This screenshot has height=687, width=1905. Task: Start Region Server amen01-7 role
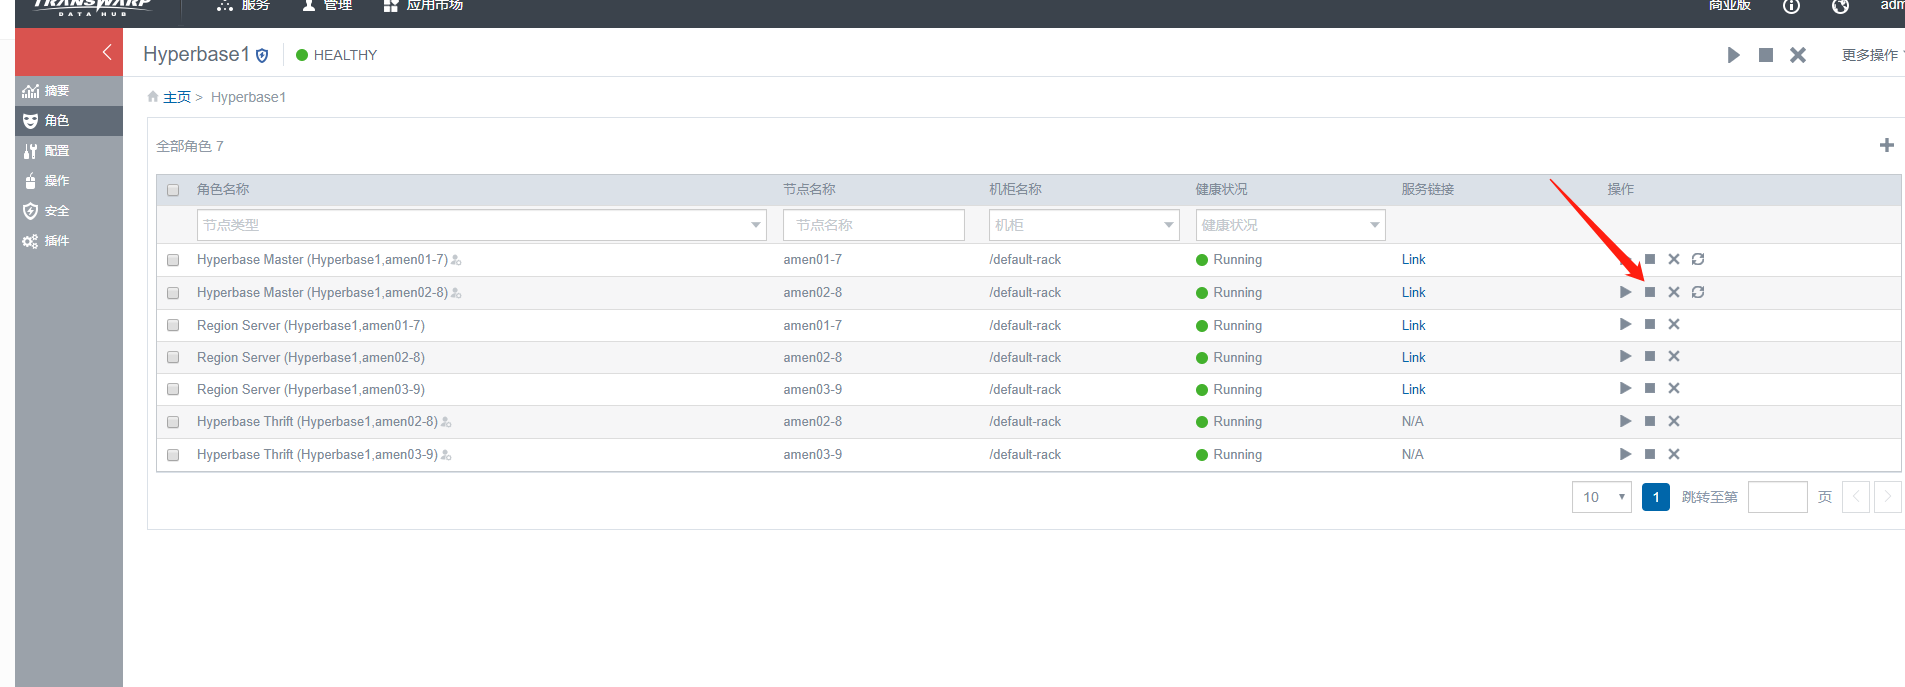[1625, 324]
